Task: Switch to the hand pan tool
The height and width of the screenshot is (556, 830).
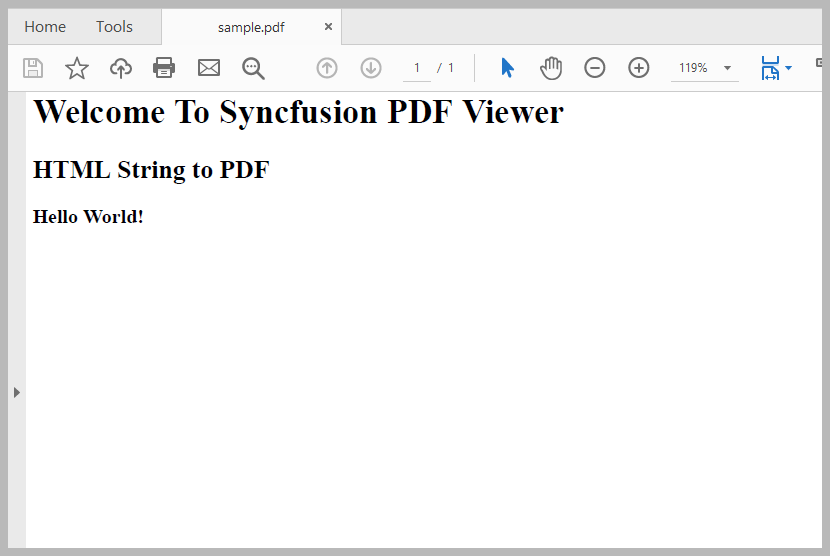Action: coord(551,68)
